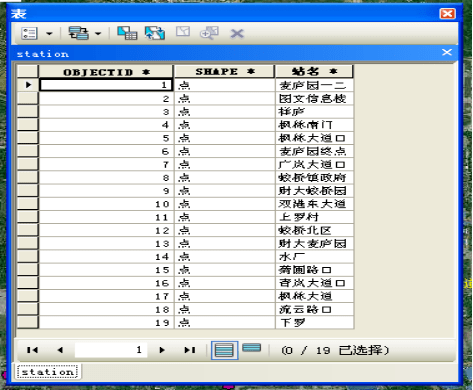Screen dimensions: 473x390
Task: Select the row selector for OBJECTID 5
Action: [28, 138]
